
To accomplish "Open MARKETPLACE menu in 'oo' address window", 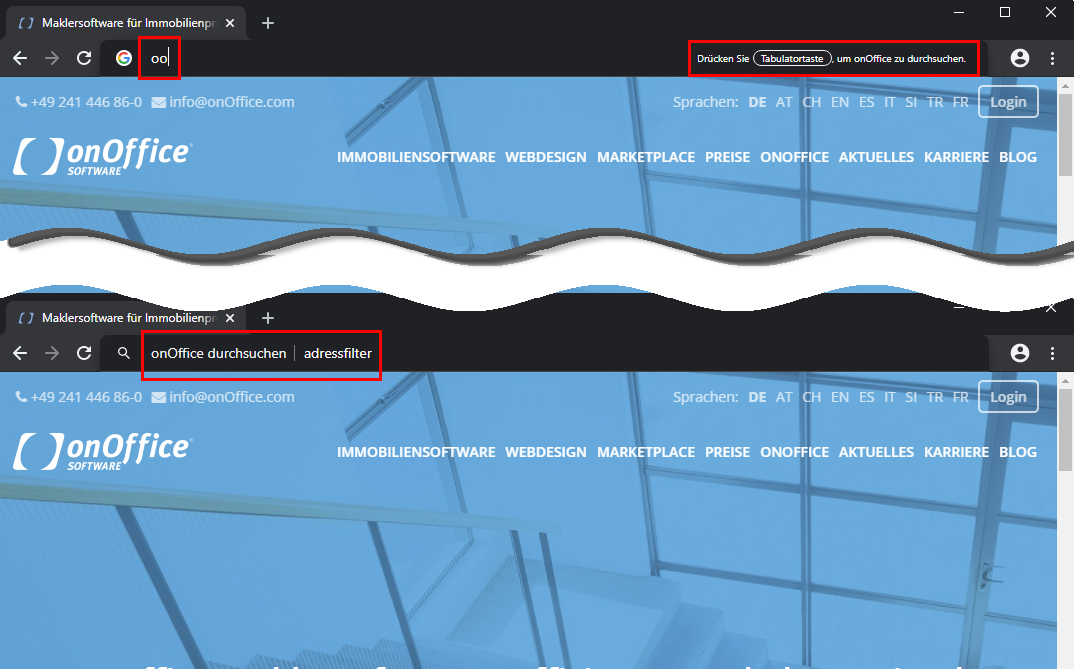I will point(646,157).
